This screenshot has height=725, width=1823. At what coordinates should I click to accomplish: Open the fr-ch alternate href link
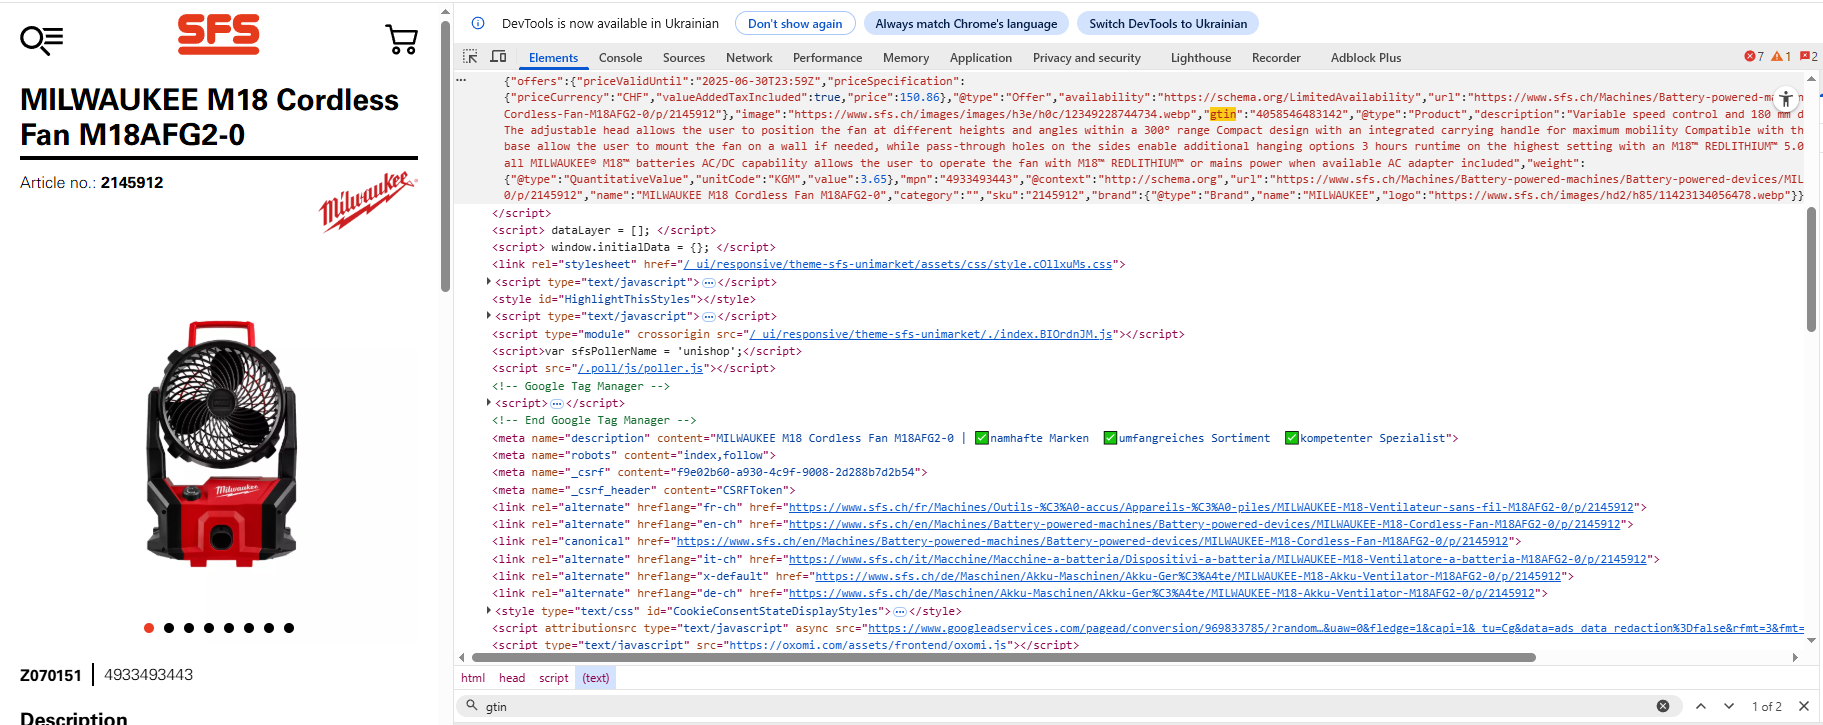(1211, 508)
